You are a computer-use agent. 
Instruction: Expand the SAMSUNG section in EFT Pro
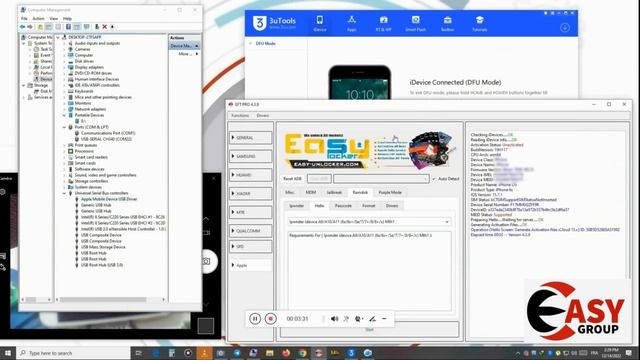click(251, 156)
